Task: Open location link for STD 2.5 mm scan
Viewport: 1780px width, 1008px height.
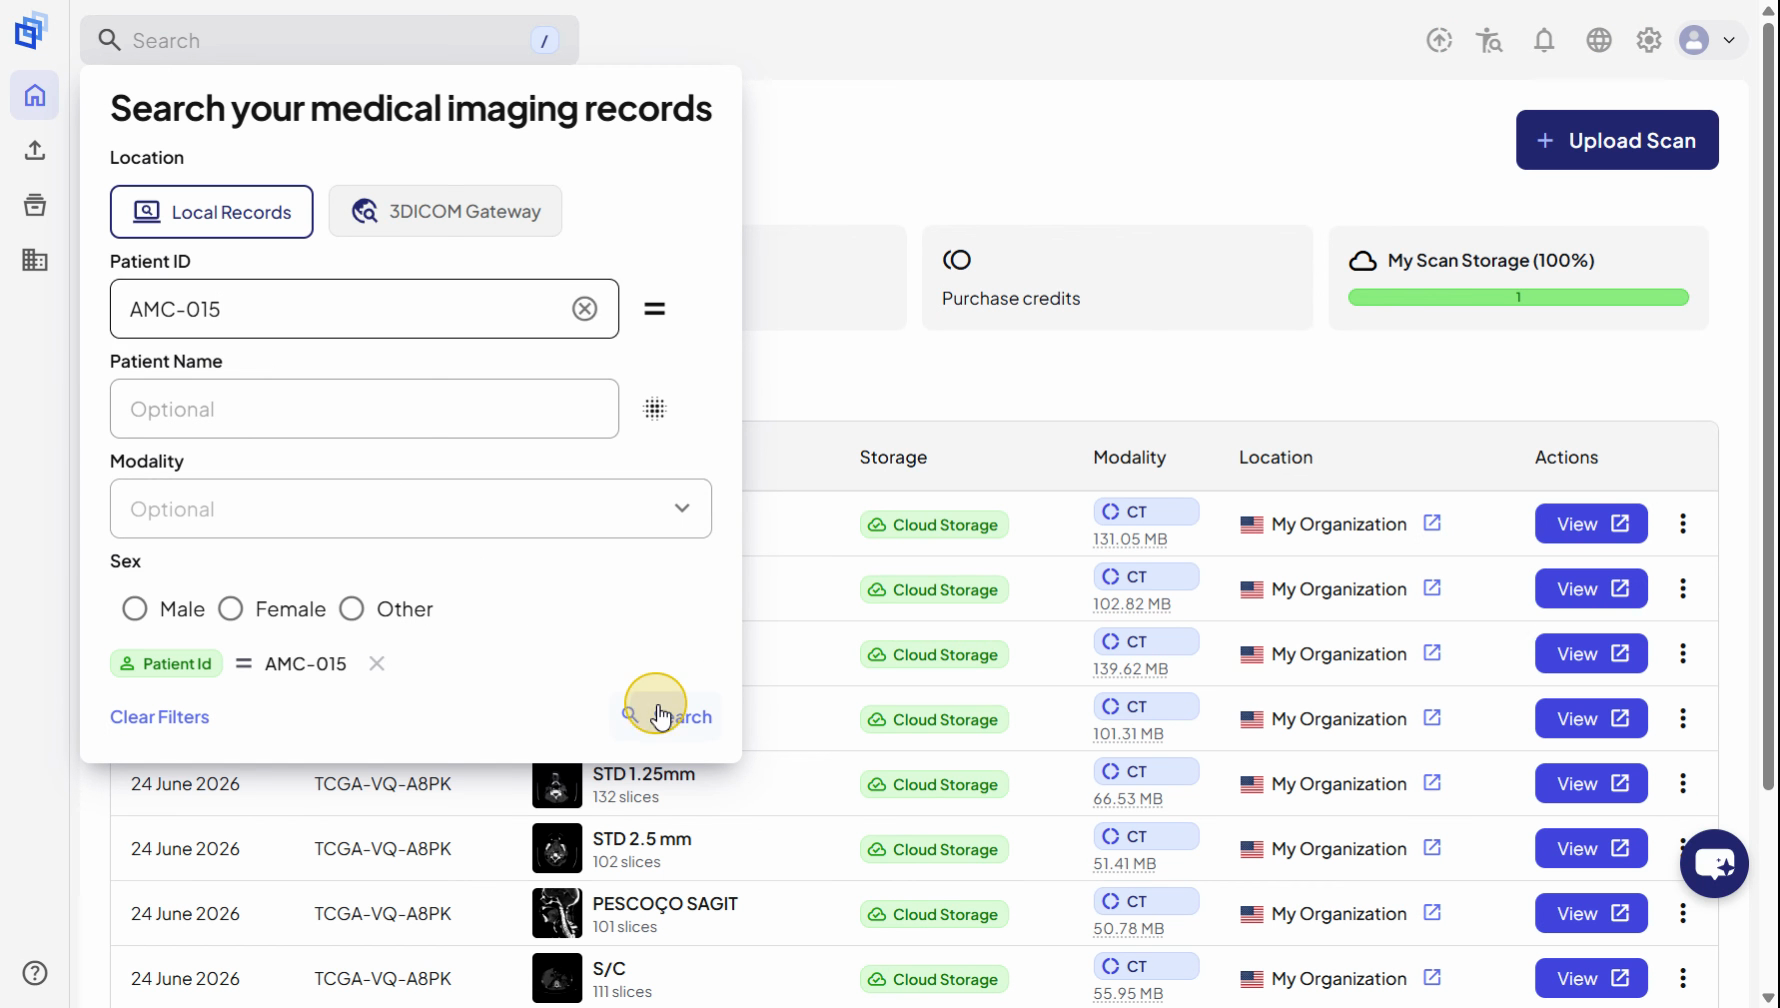Action: [1432, 848]
